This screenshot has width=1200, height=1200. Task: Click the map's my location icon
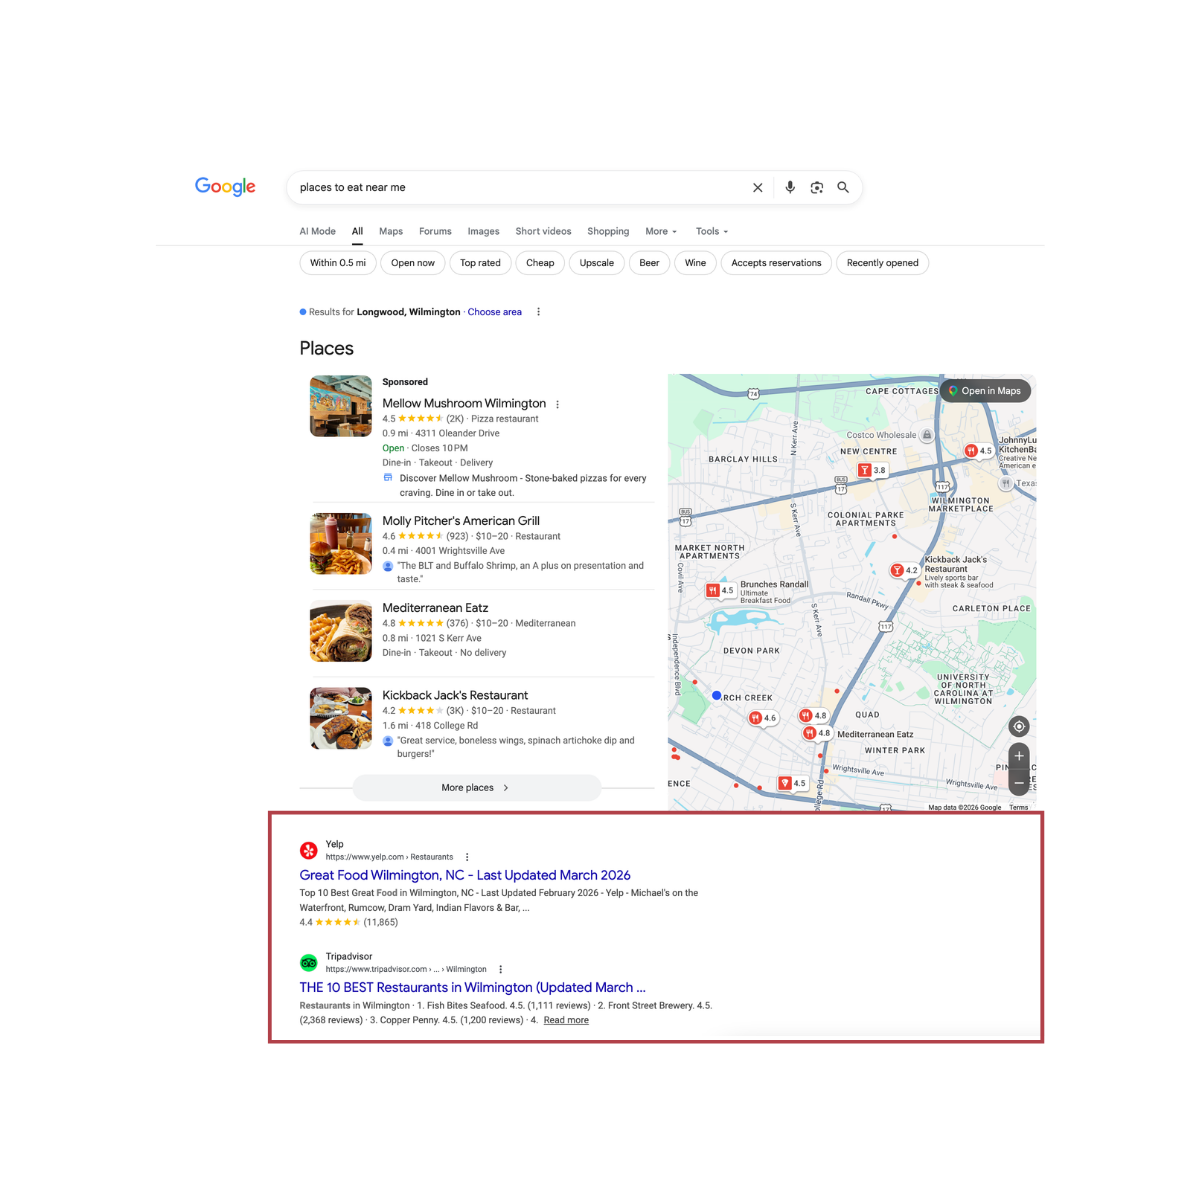1018,727
